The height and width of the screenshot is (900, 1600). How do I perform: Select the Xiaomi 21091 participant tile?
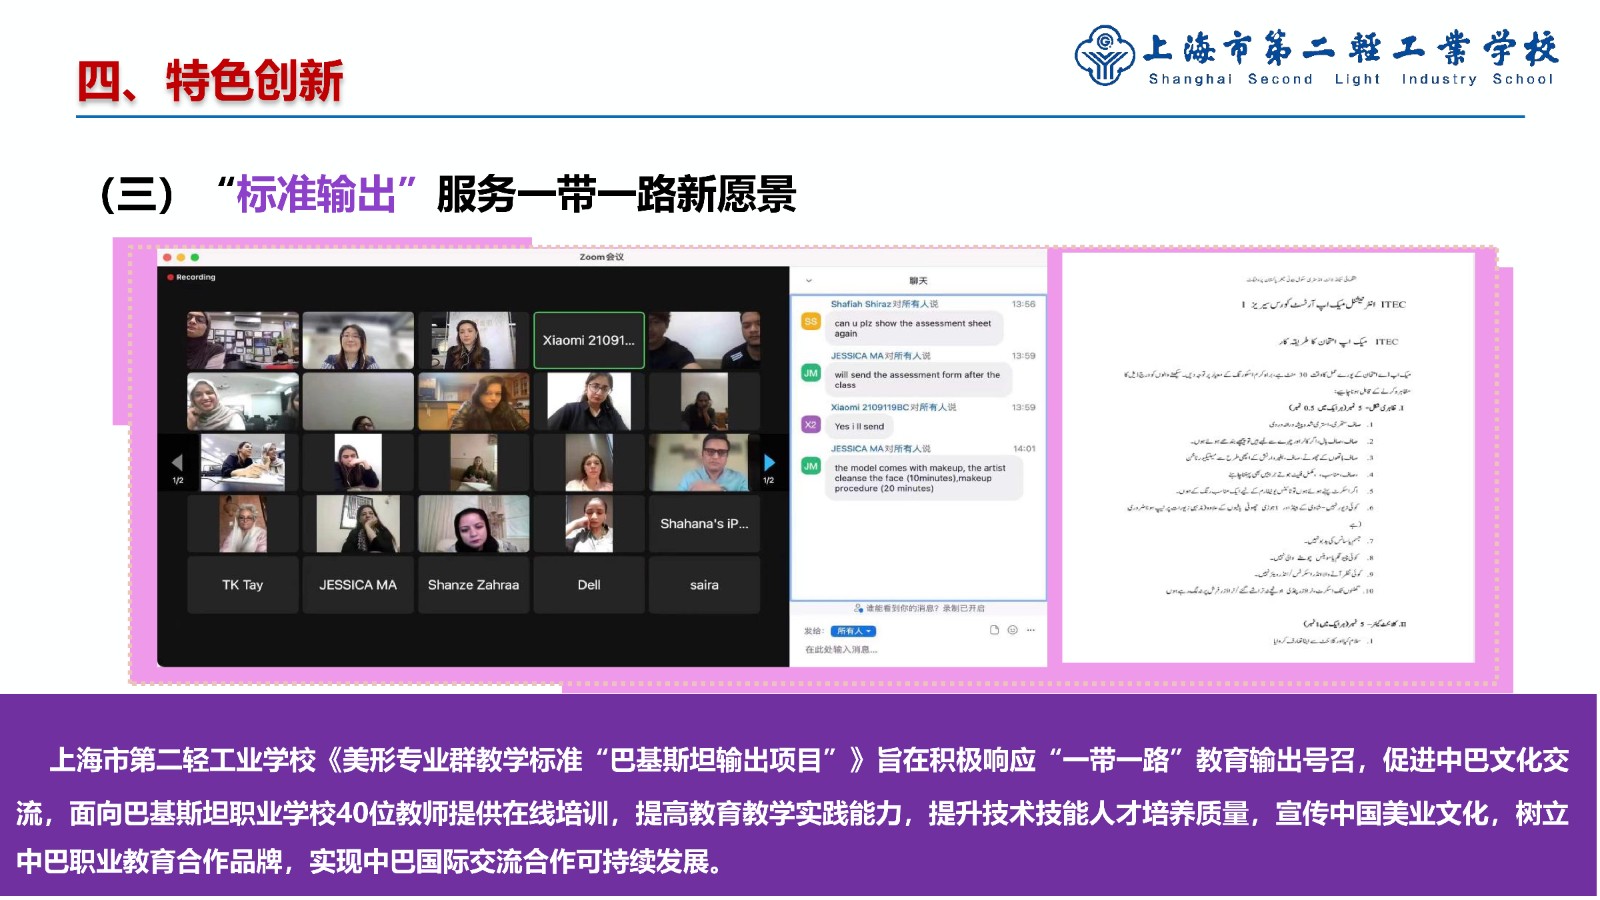tap(589, 340)
